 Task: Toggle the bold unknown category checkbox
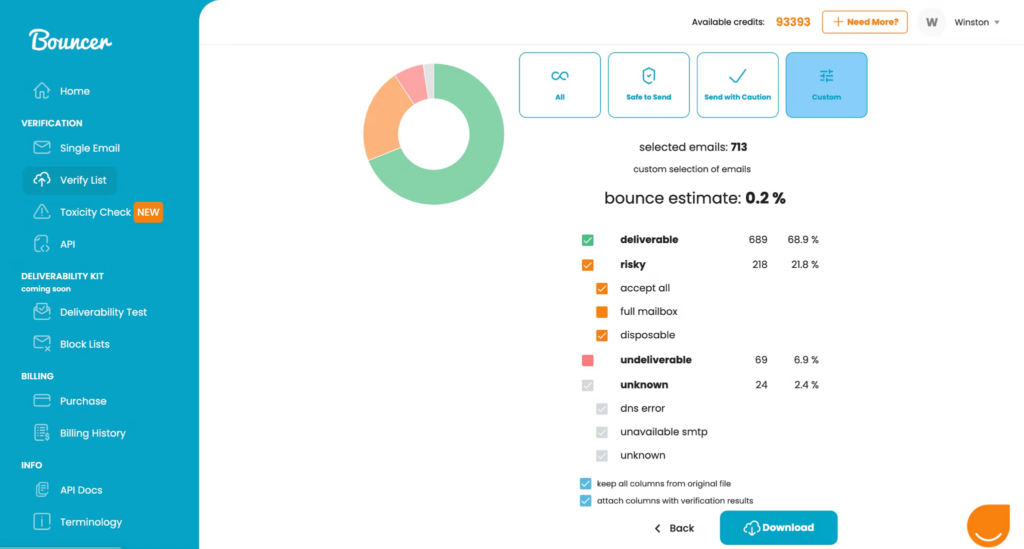click(588, 384)
